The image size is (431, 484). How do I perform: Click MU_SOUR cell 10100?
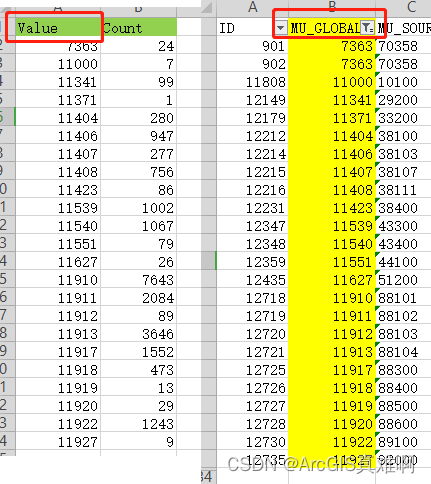point(404,82)
